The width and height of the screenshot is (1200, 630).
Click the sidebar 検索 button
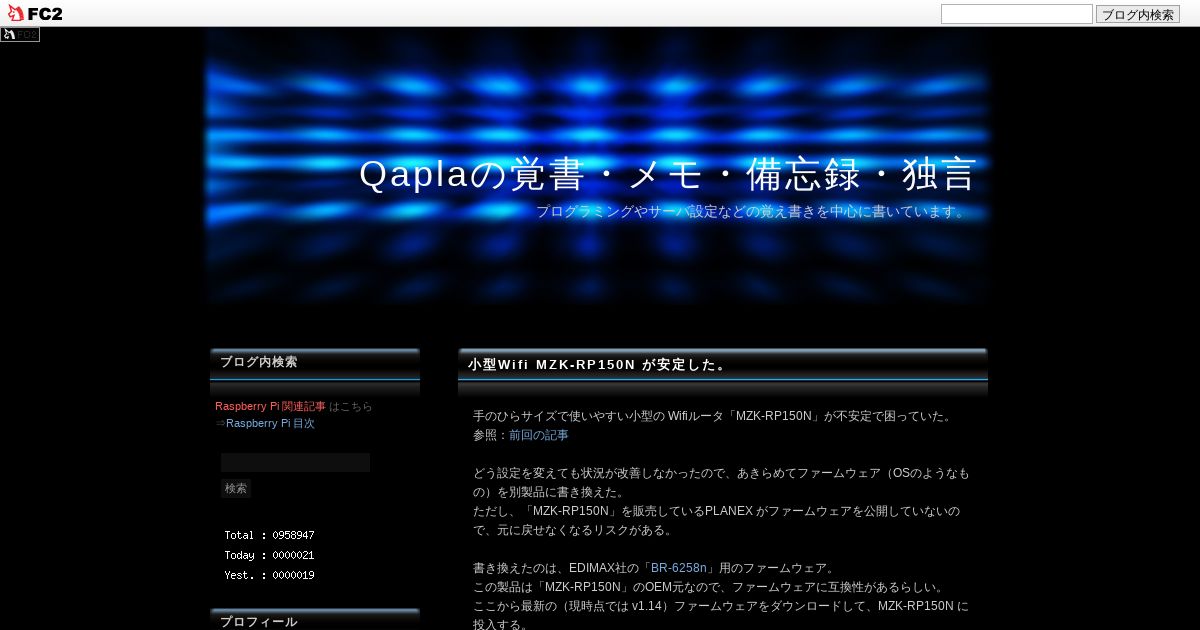236,488
